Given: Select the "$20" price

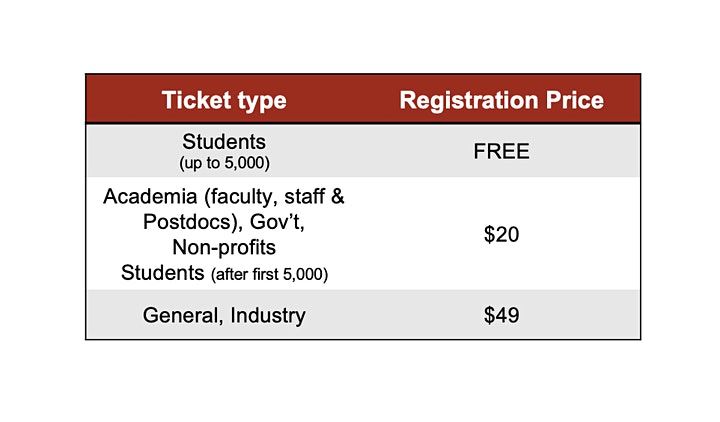Looking at the screenshot, I should [501, 234].
